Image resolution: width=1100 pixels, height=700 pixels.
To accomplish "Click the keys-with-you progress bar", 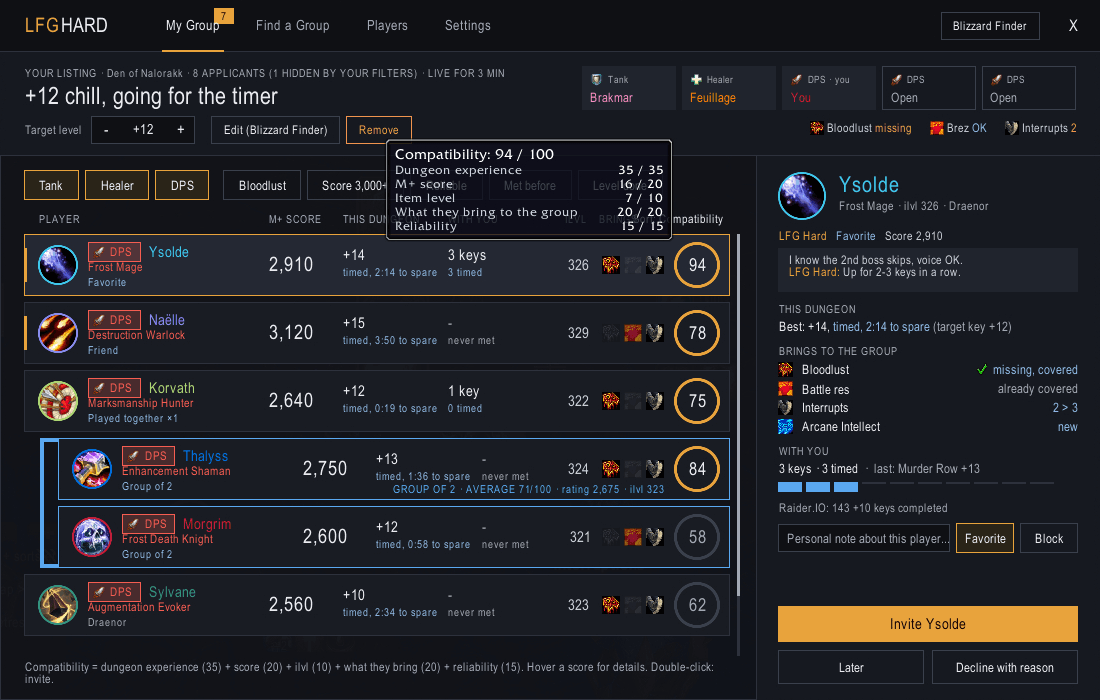I will click(x=915, y=487).
